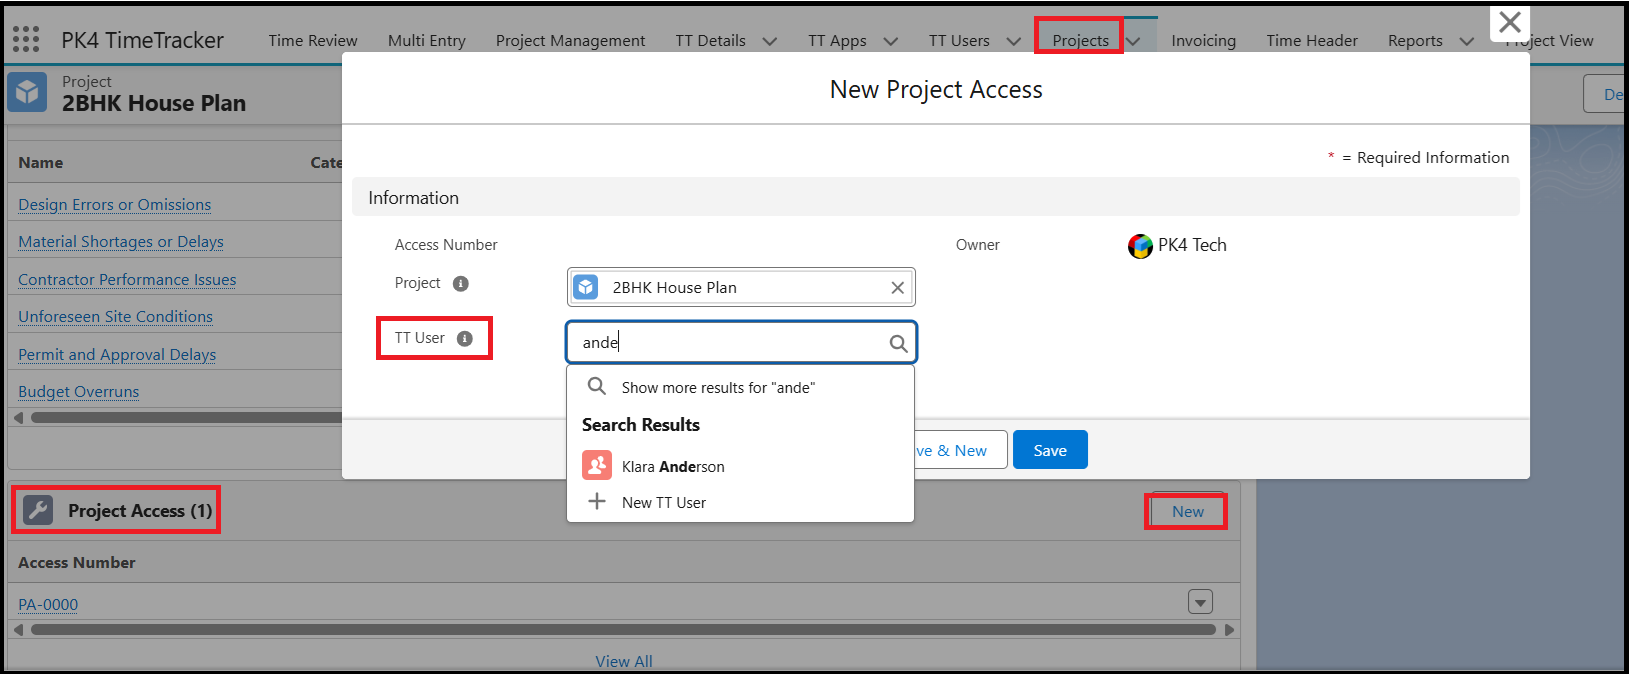Select the Projects tab
The height and width of the screenshot is (674, 1629).
pos(1080,41)
